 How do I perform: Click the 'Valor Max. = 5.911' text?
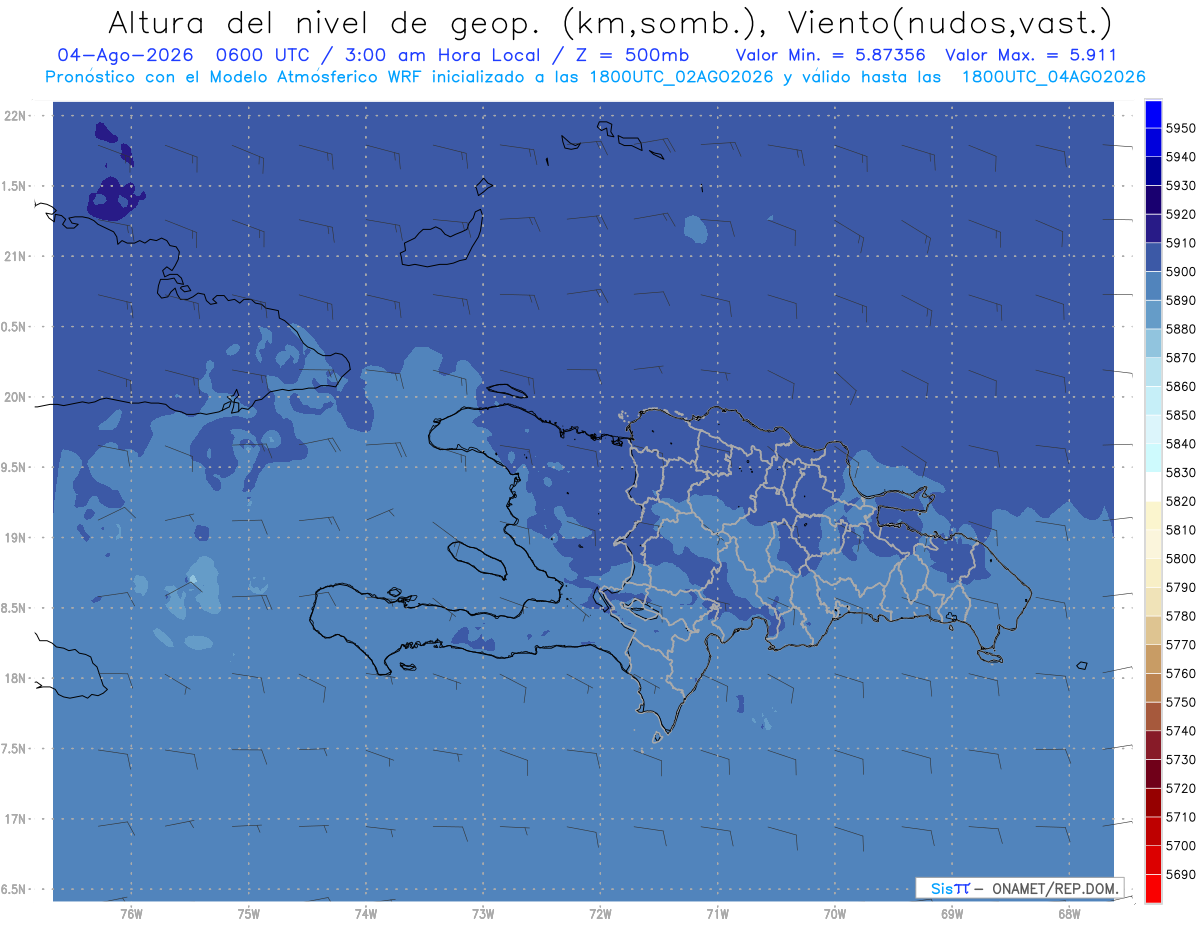1030,55
